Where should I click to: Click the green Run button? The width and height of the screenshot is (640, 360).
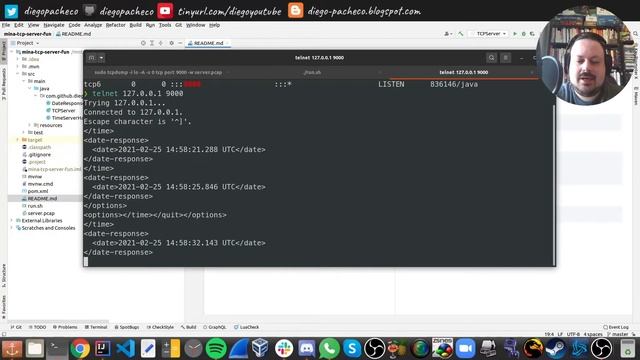(515, 34)
